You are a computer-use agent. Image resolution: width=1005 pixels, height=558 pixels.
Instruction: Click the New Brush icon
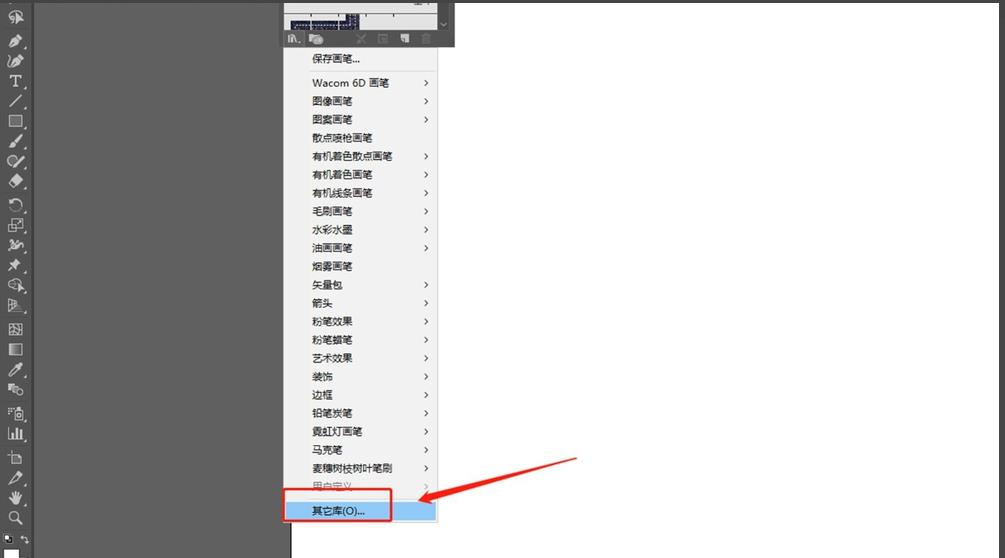404,39
